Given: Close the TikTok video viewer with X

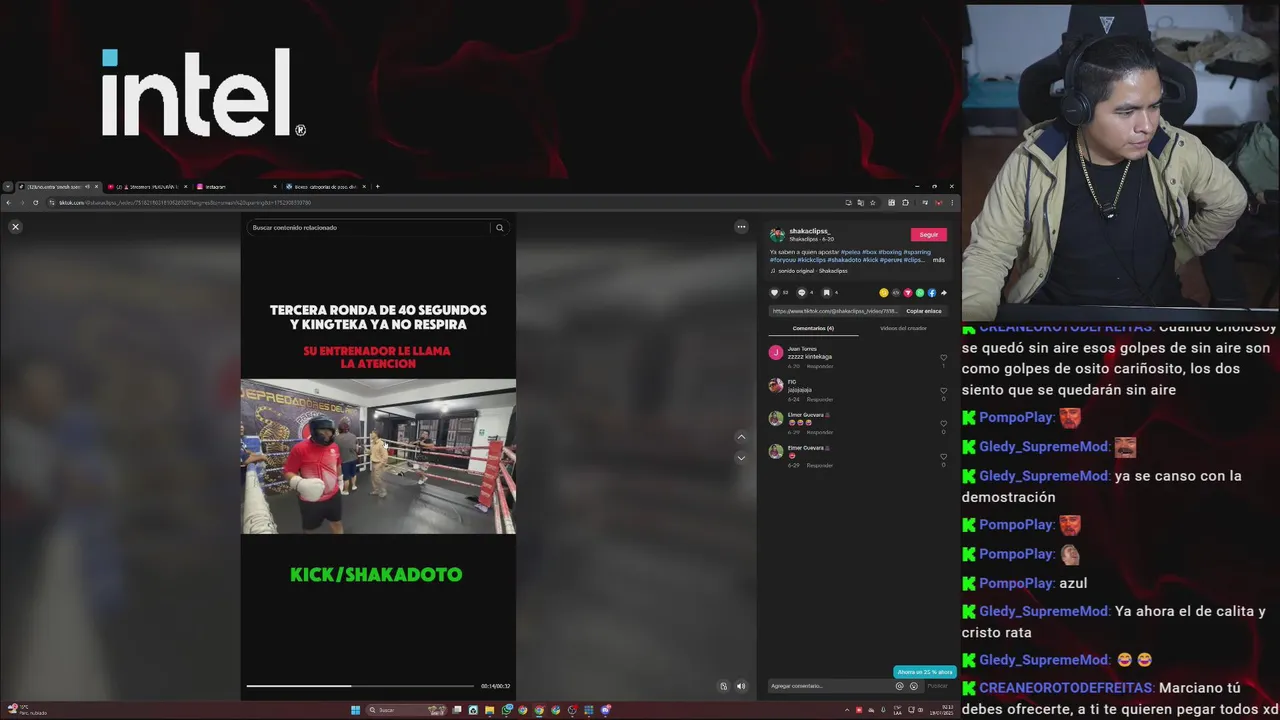Looking at the screenshot, I should click(x=15, y=227).
